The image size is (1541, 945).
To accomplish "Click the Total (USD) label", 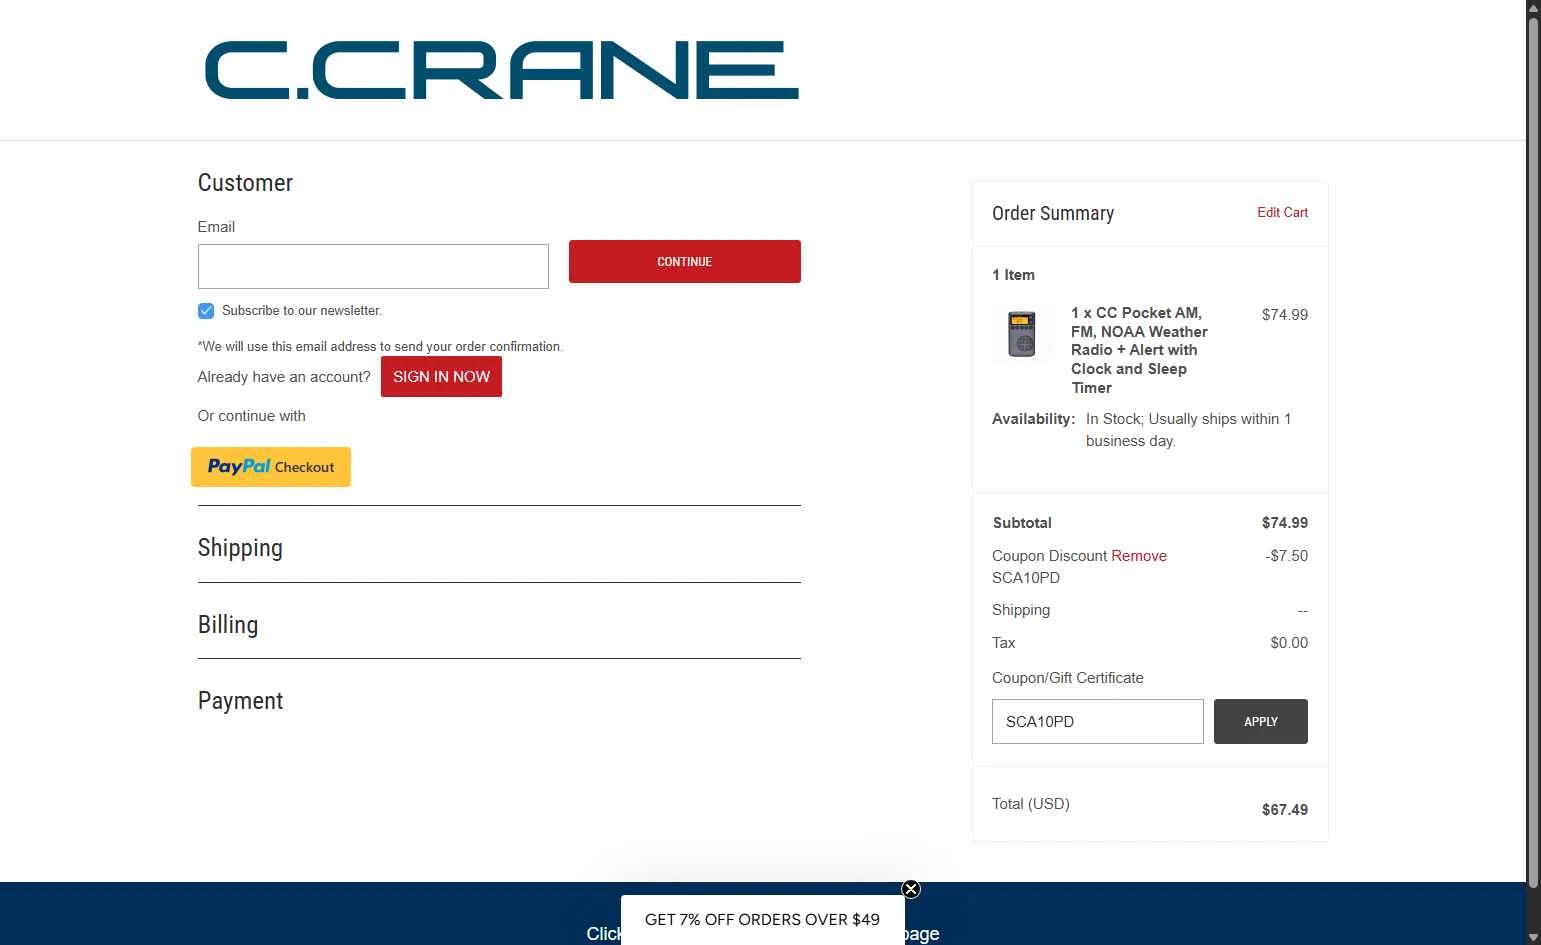I will 1031,804.
